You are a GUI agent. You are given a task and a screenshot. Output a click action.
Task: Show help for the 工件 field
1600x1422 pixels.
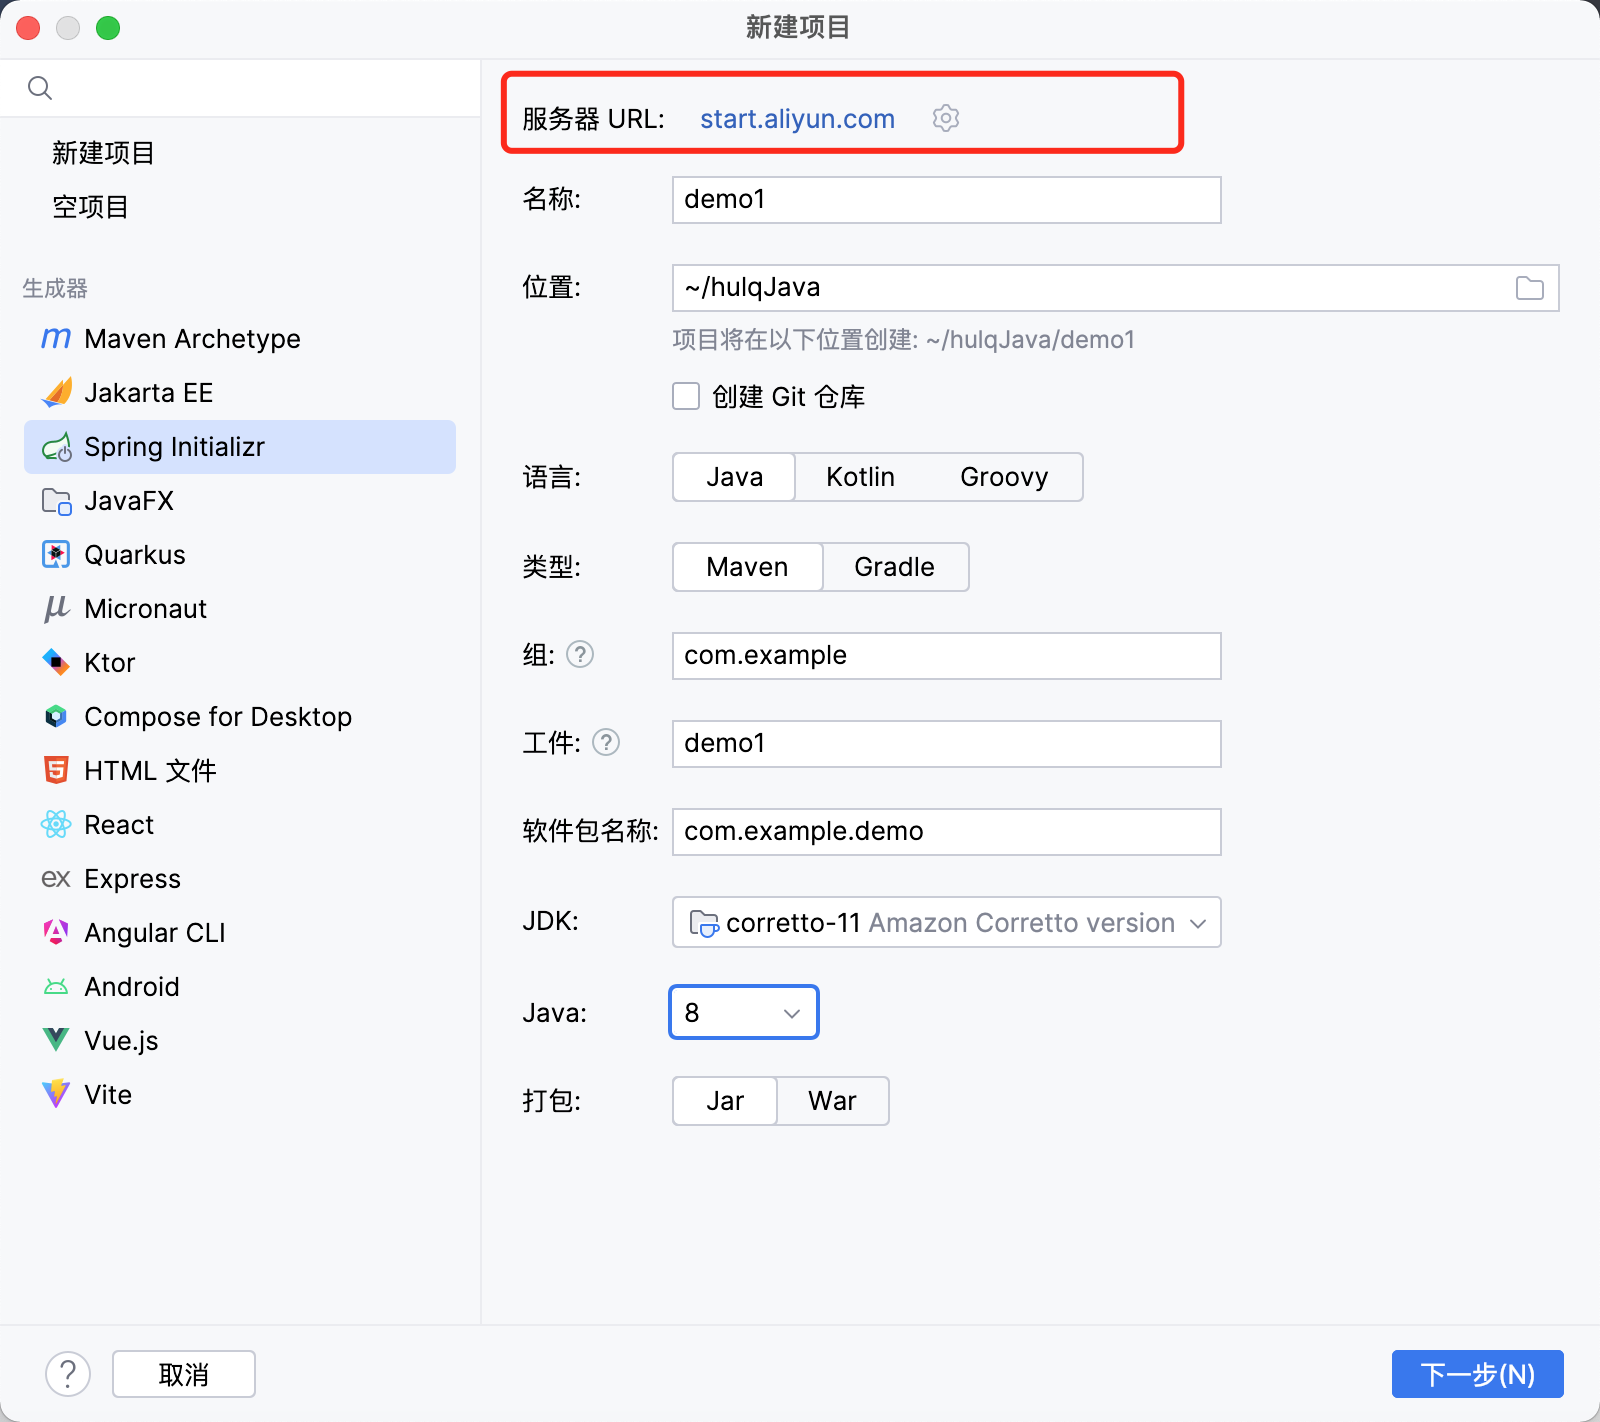coord(606,742)
